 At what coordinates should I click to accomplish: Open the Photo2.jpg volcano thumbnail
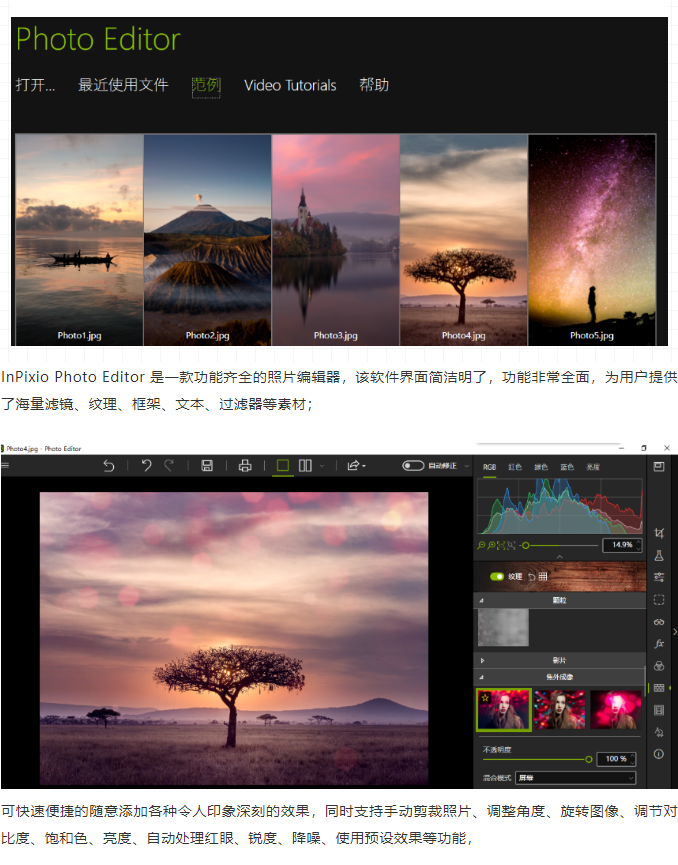(207, 240)
